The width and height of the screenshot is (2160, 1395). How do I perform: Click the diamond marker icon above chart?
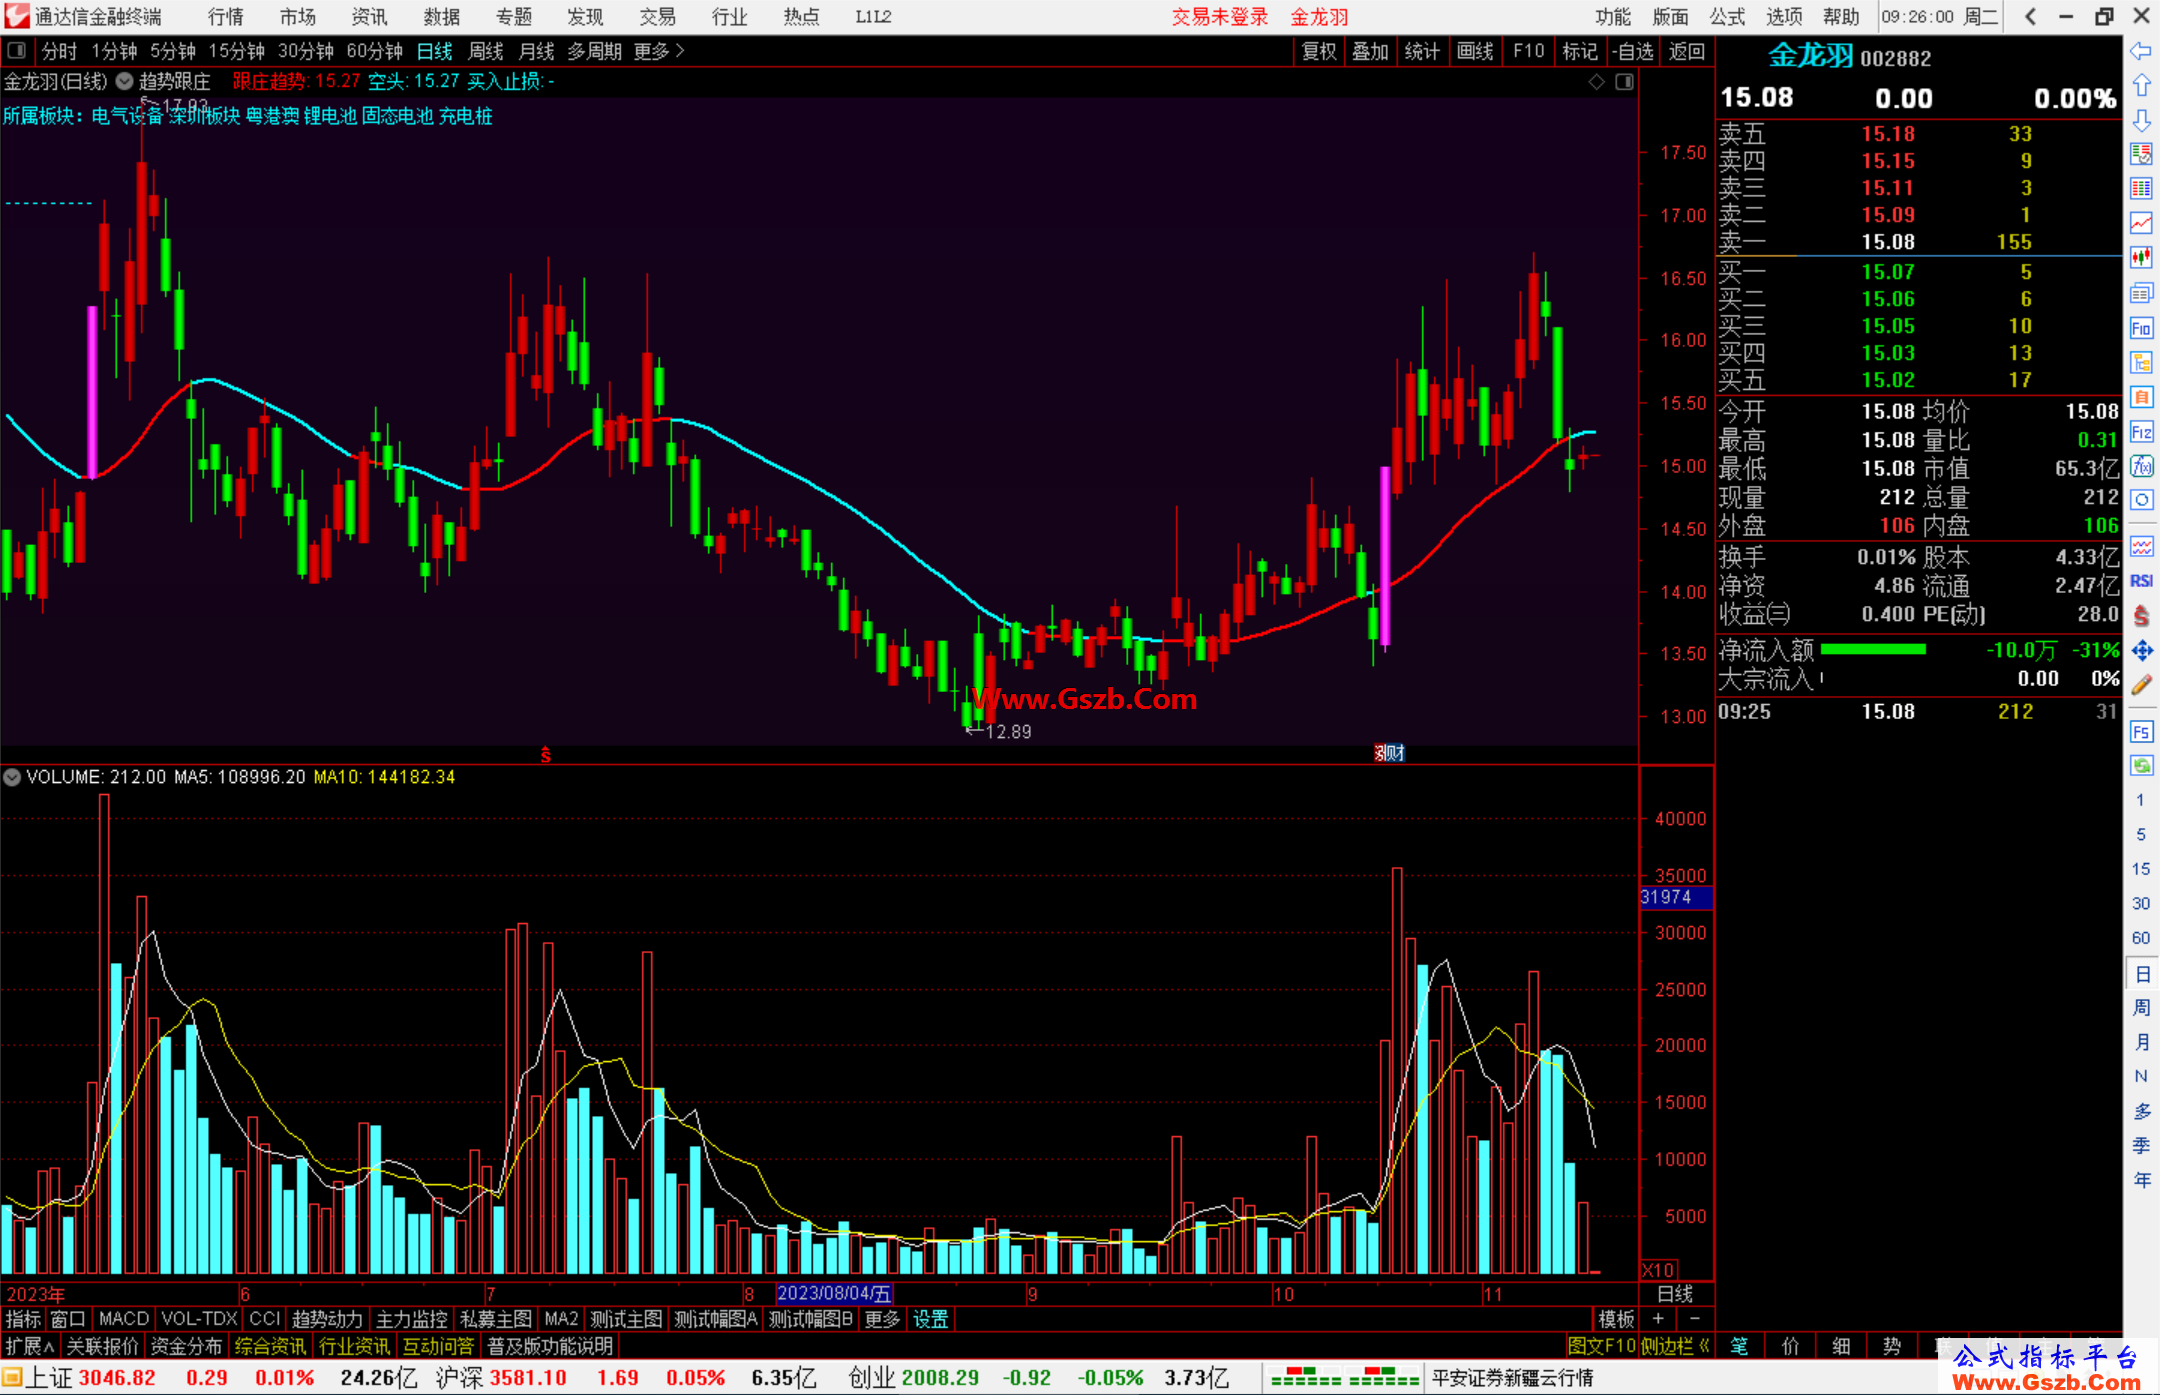click(1597, 82)
